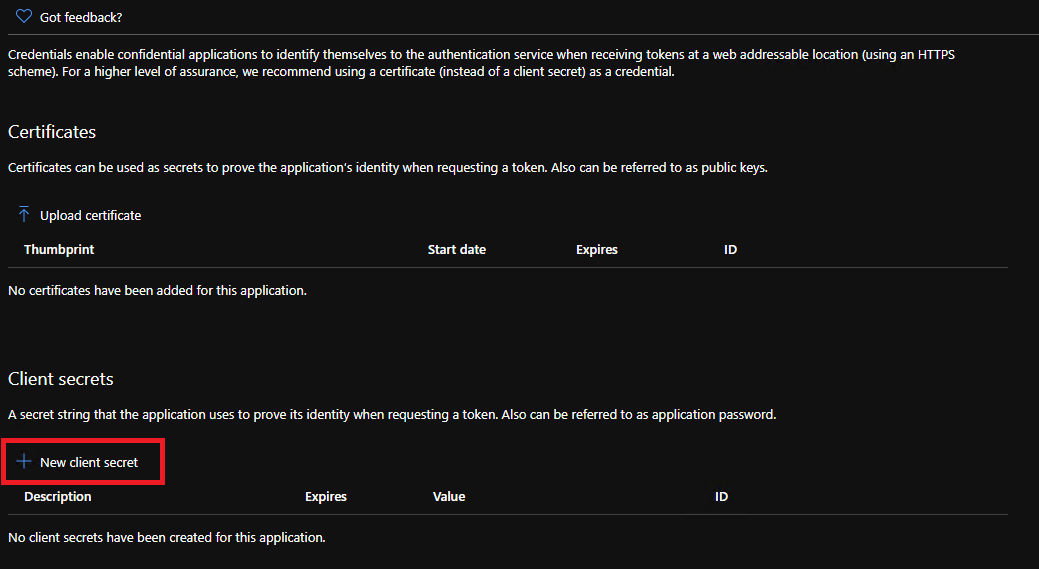The height and width of the screenshot is (569, 1039).
Task: Click the secret string description under Client secrets
Action: 391,414
